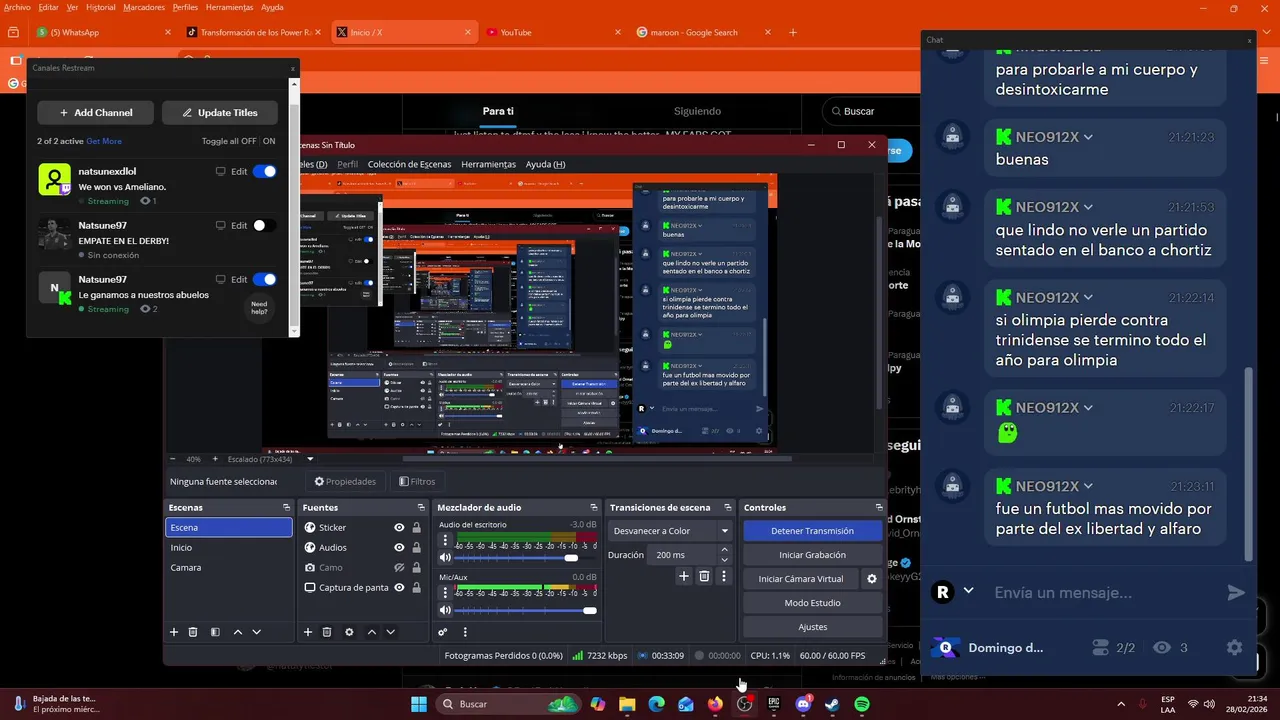
Task: Mute Audio del escritorio speaker icon
Action: tap(445, 558)
